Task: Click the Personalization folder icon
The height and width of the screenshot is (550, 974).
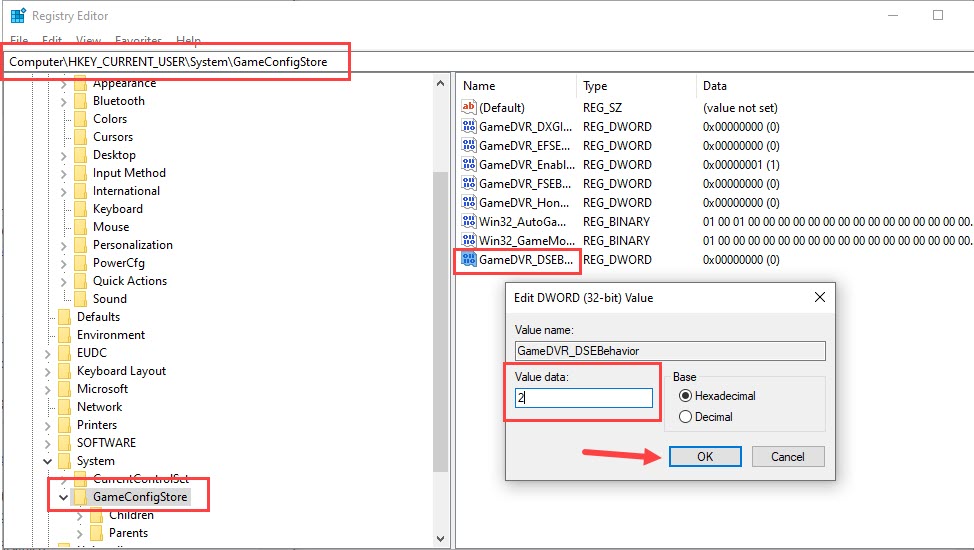Action: [x=81, y=245]
